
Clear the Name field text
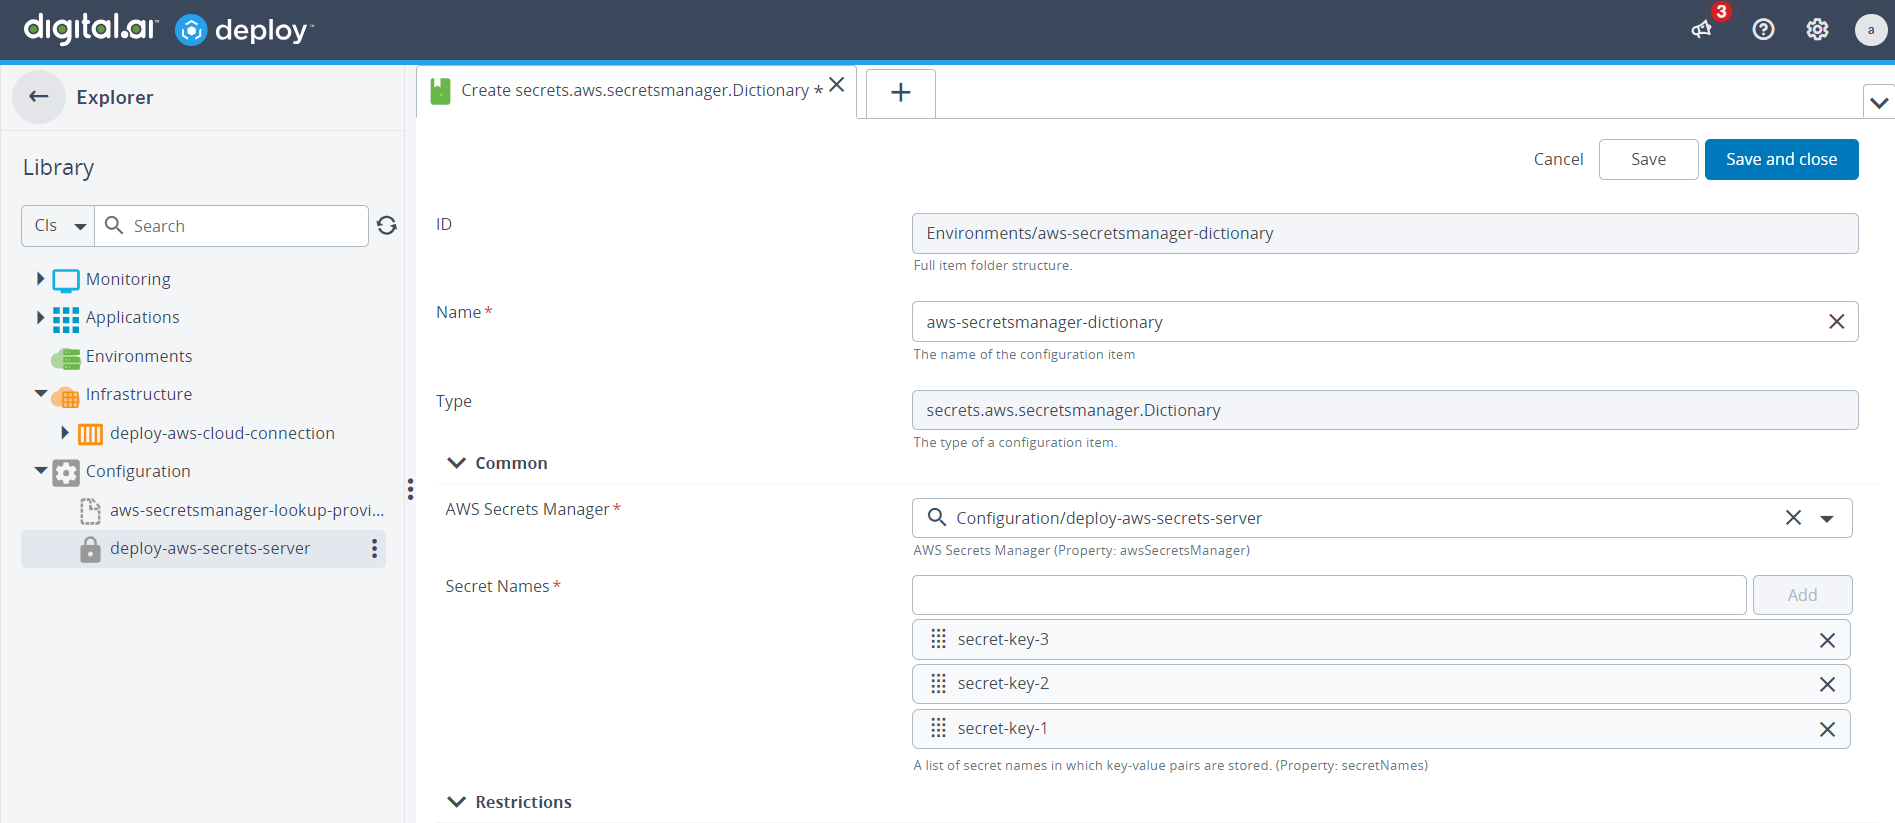1836,322
